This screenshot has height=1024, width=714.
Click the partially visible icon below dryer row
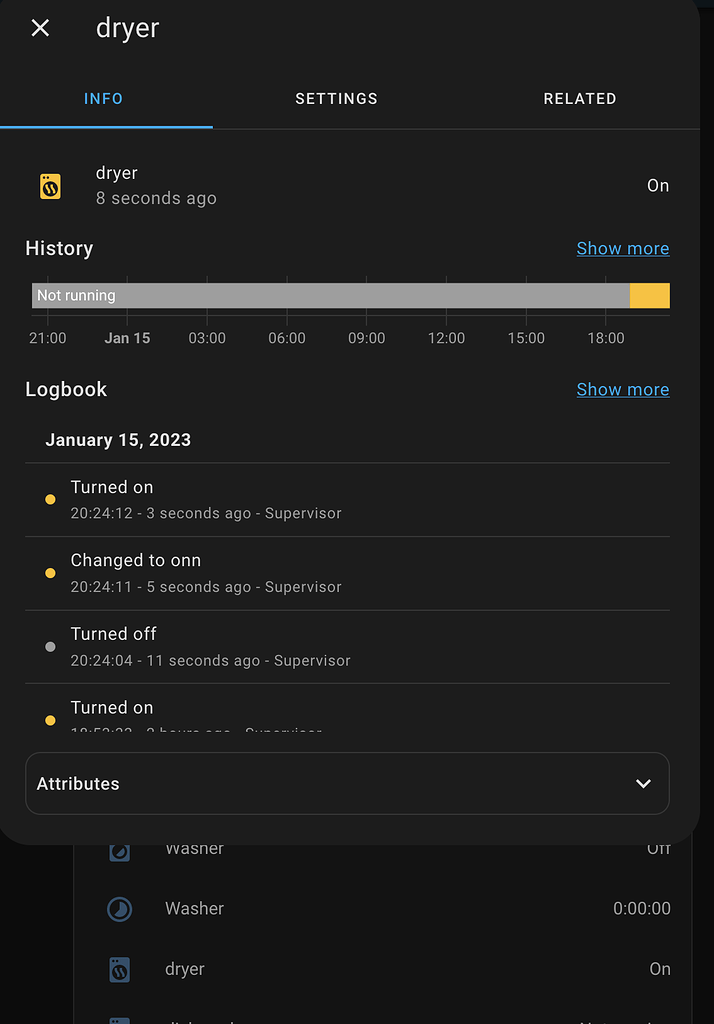(x=119, y=1018)
